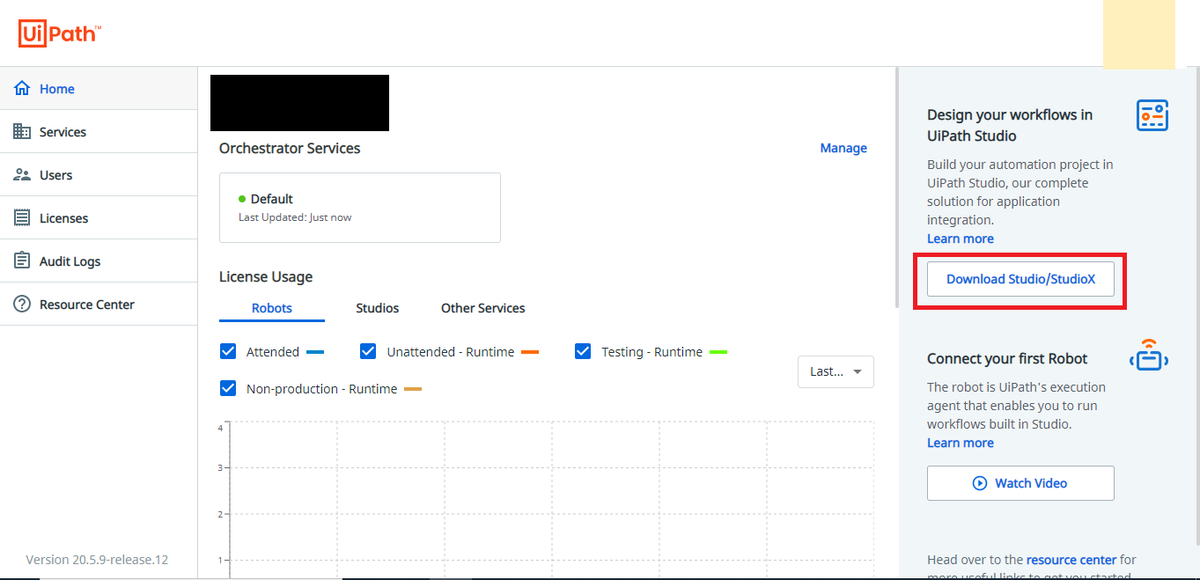
Task: Open Users in the sidebar menu
Action: click(98, 175)
